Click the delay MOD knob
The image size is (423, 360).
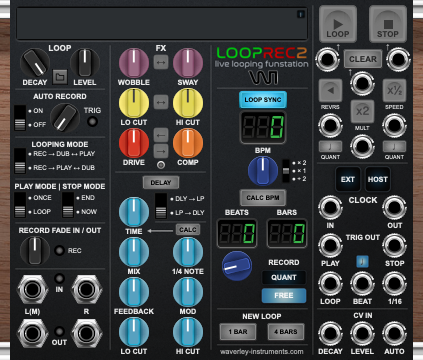tap(188, 292)
